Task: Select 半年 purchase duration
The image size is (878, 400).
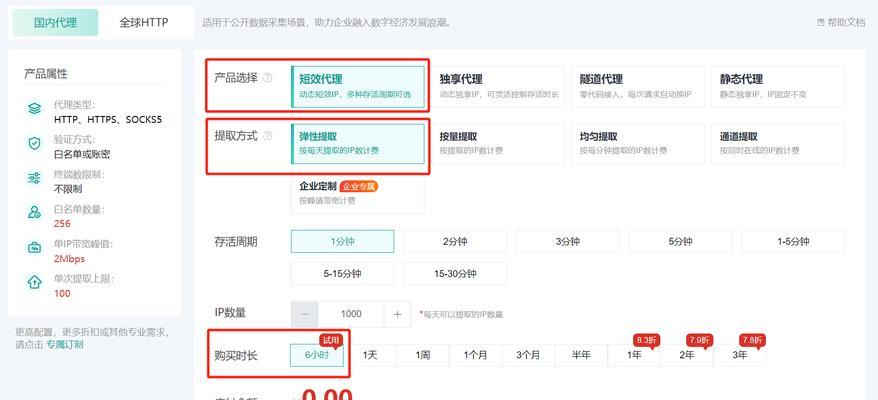Action: coord(581,355)
